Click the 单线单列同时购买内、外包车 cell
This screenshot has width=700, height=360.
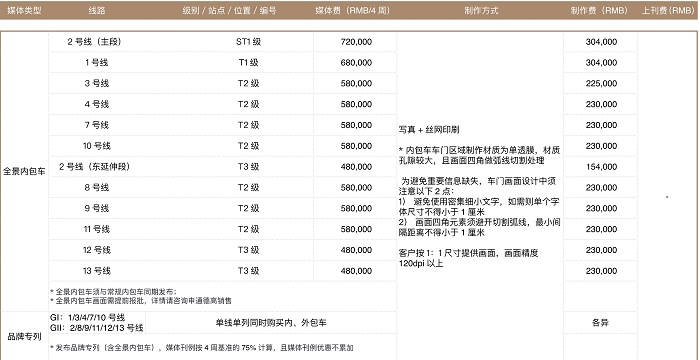point(271,322)
